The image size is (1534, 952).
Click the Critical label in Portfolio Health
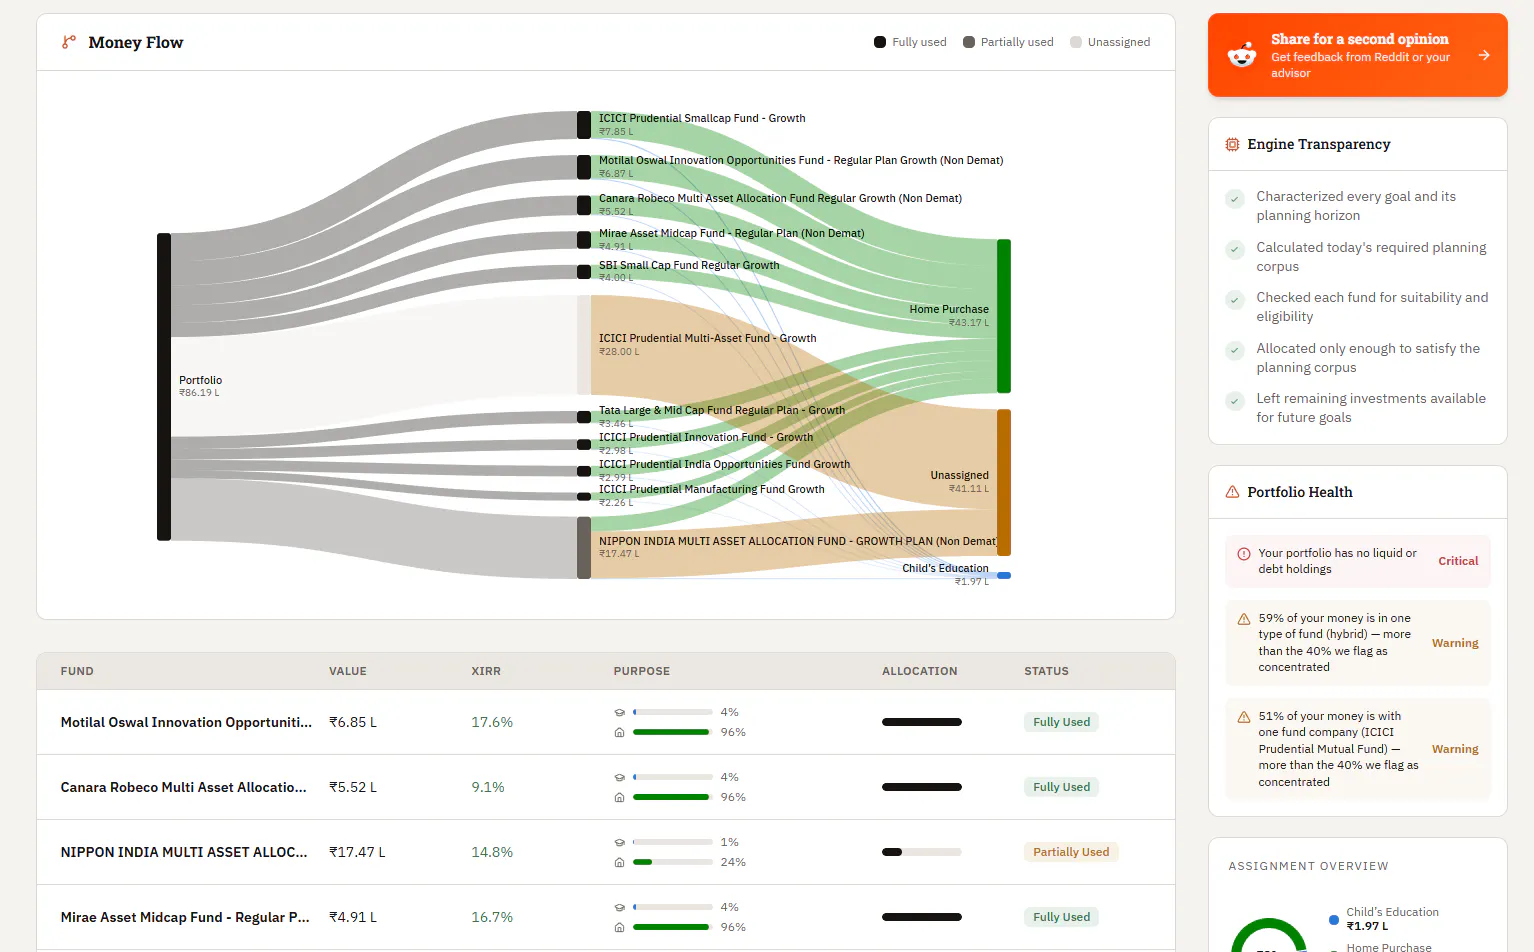pos(1458,561)
